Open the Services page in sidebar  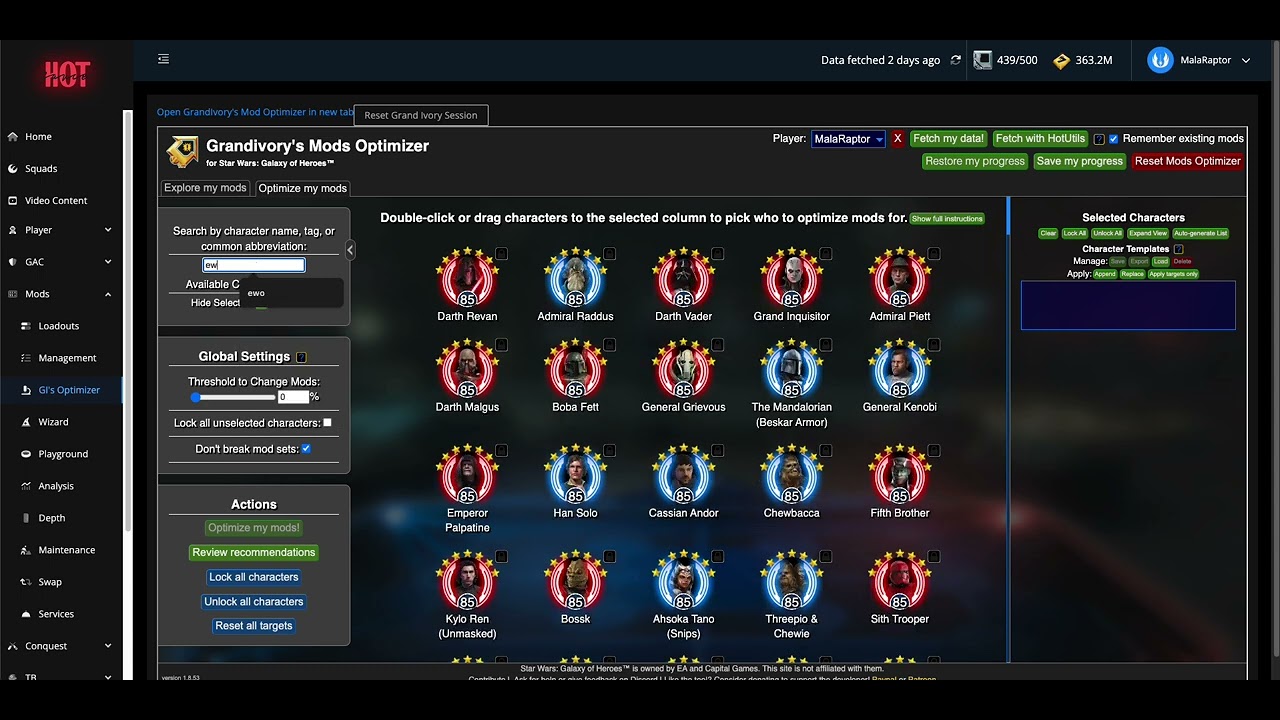pos(56,614)
